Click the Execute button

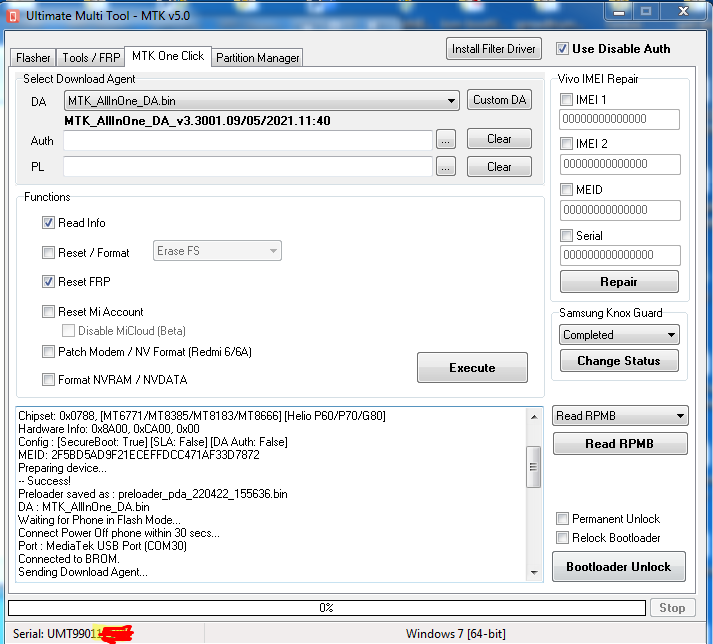[x=472, y=367]
